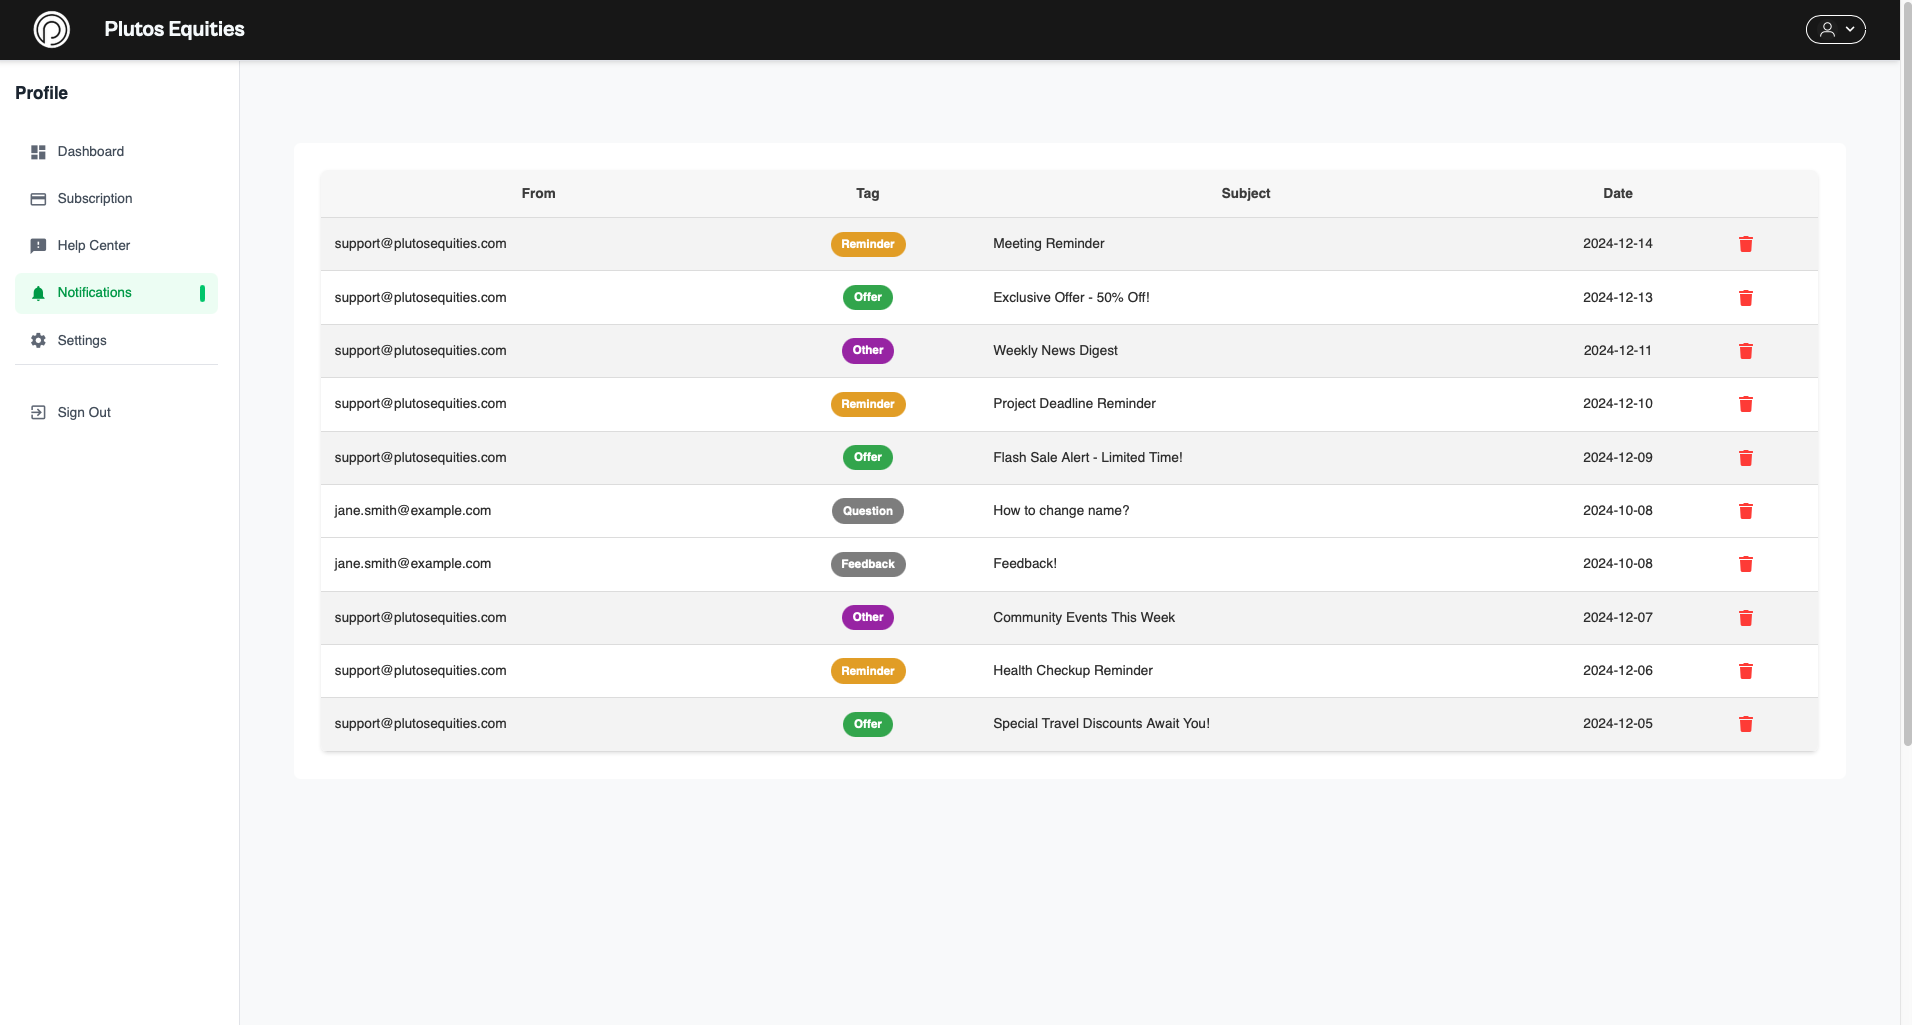Click the Plutos Equities logo
Screen dimensions: 1912x1025
pyautogui.click(x=51, y=29)
